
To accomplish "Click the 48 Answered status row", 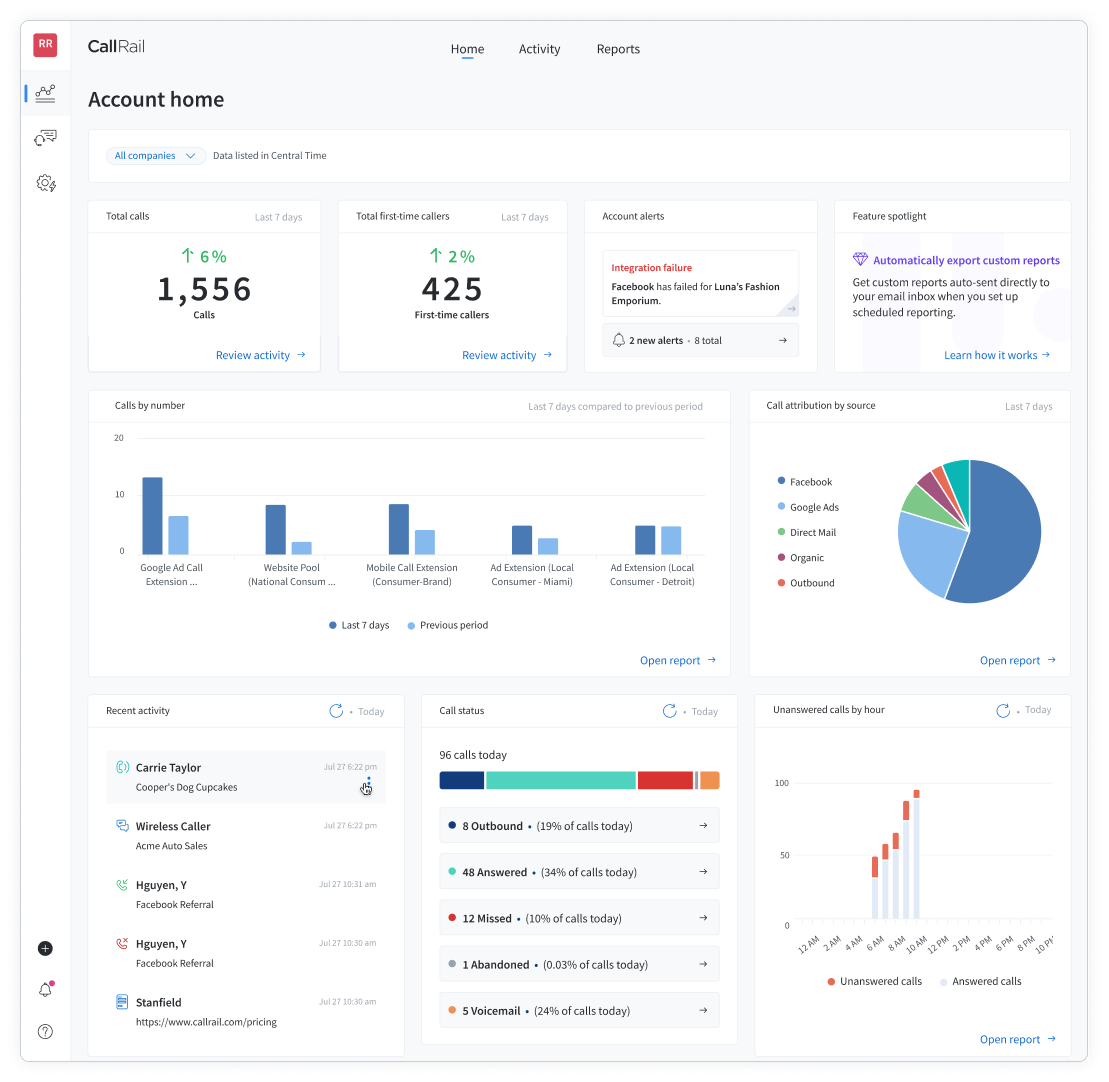I will pyautogui.click(x=579, y=871).
